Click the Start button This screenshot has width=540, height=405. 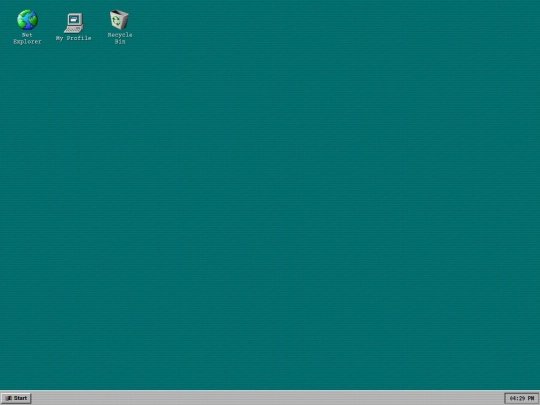coord(16,398)
